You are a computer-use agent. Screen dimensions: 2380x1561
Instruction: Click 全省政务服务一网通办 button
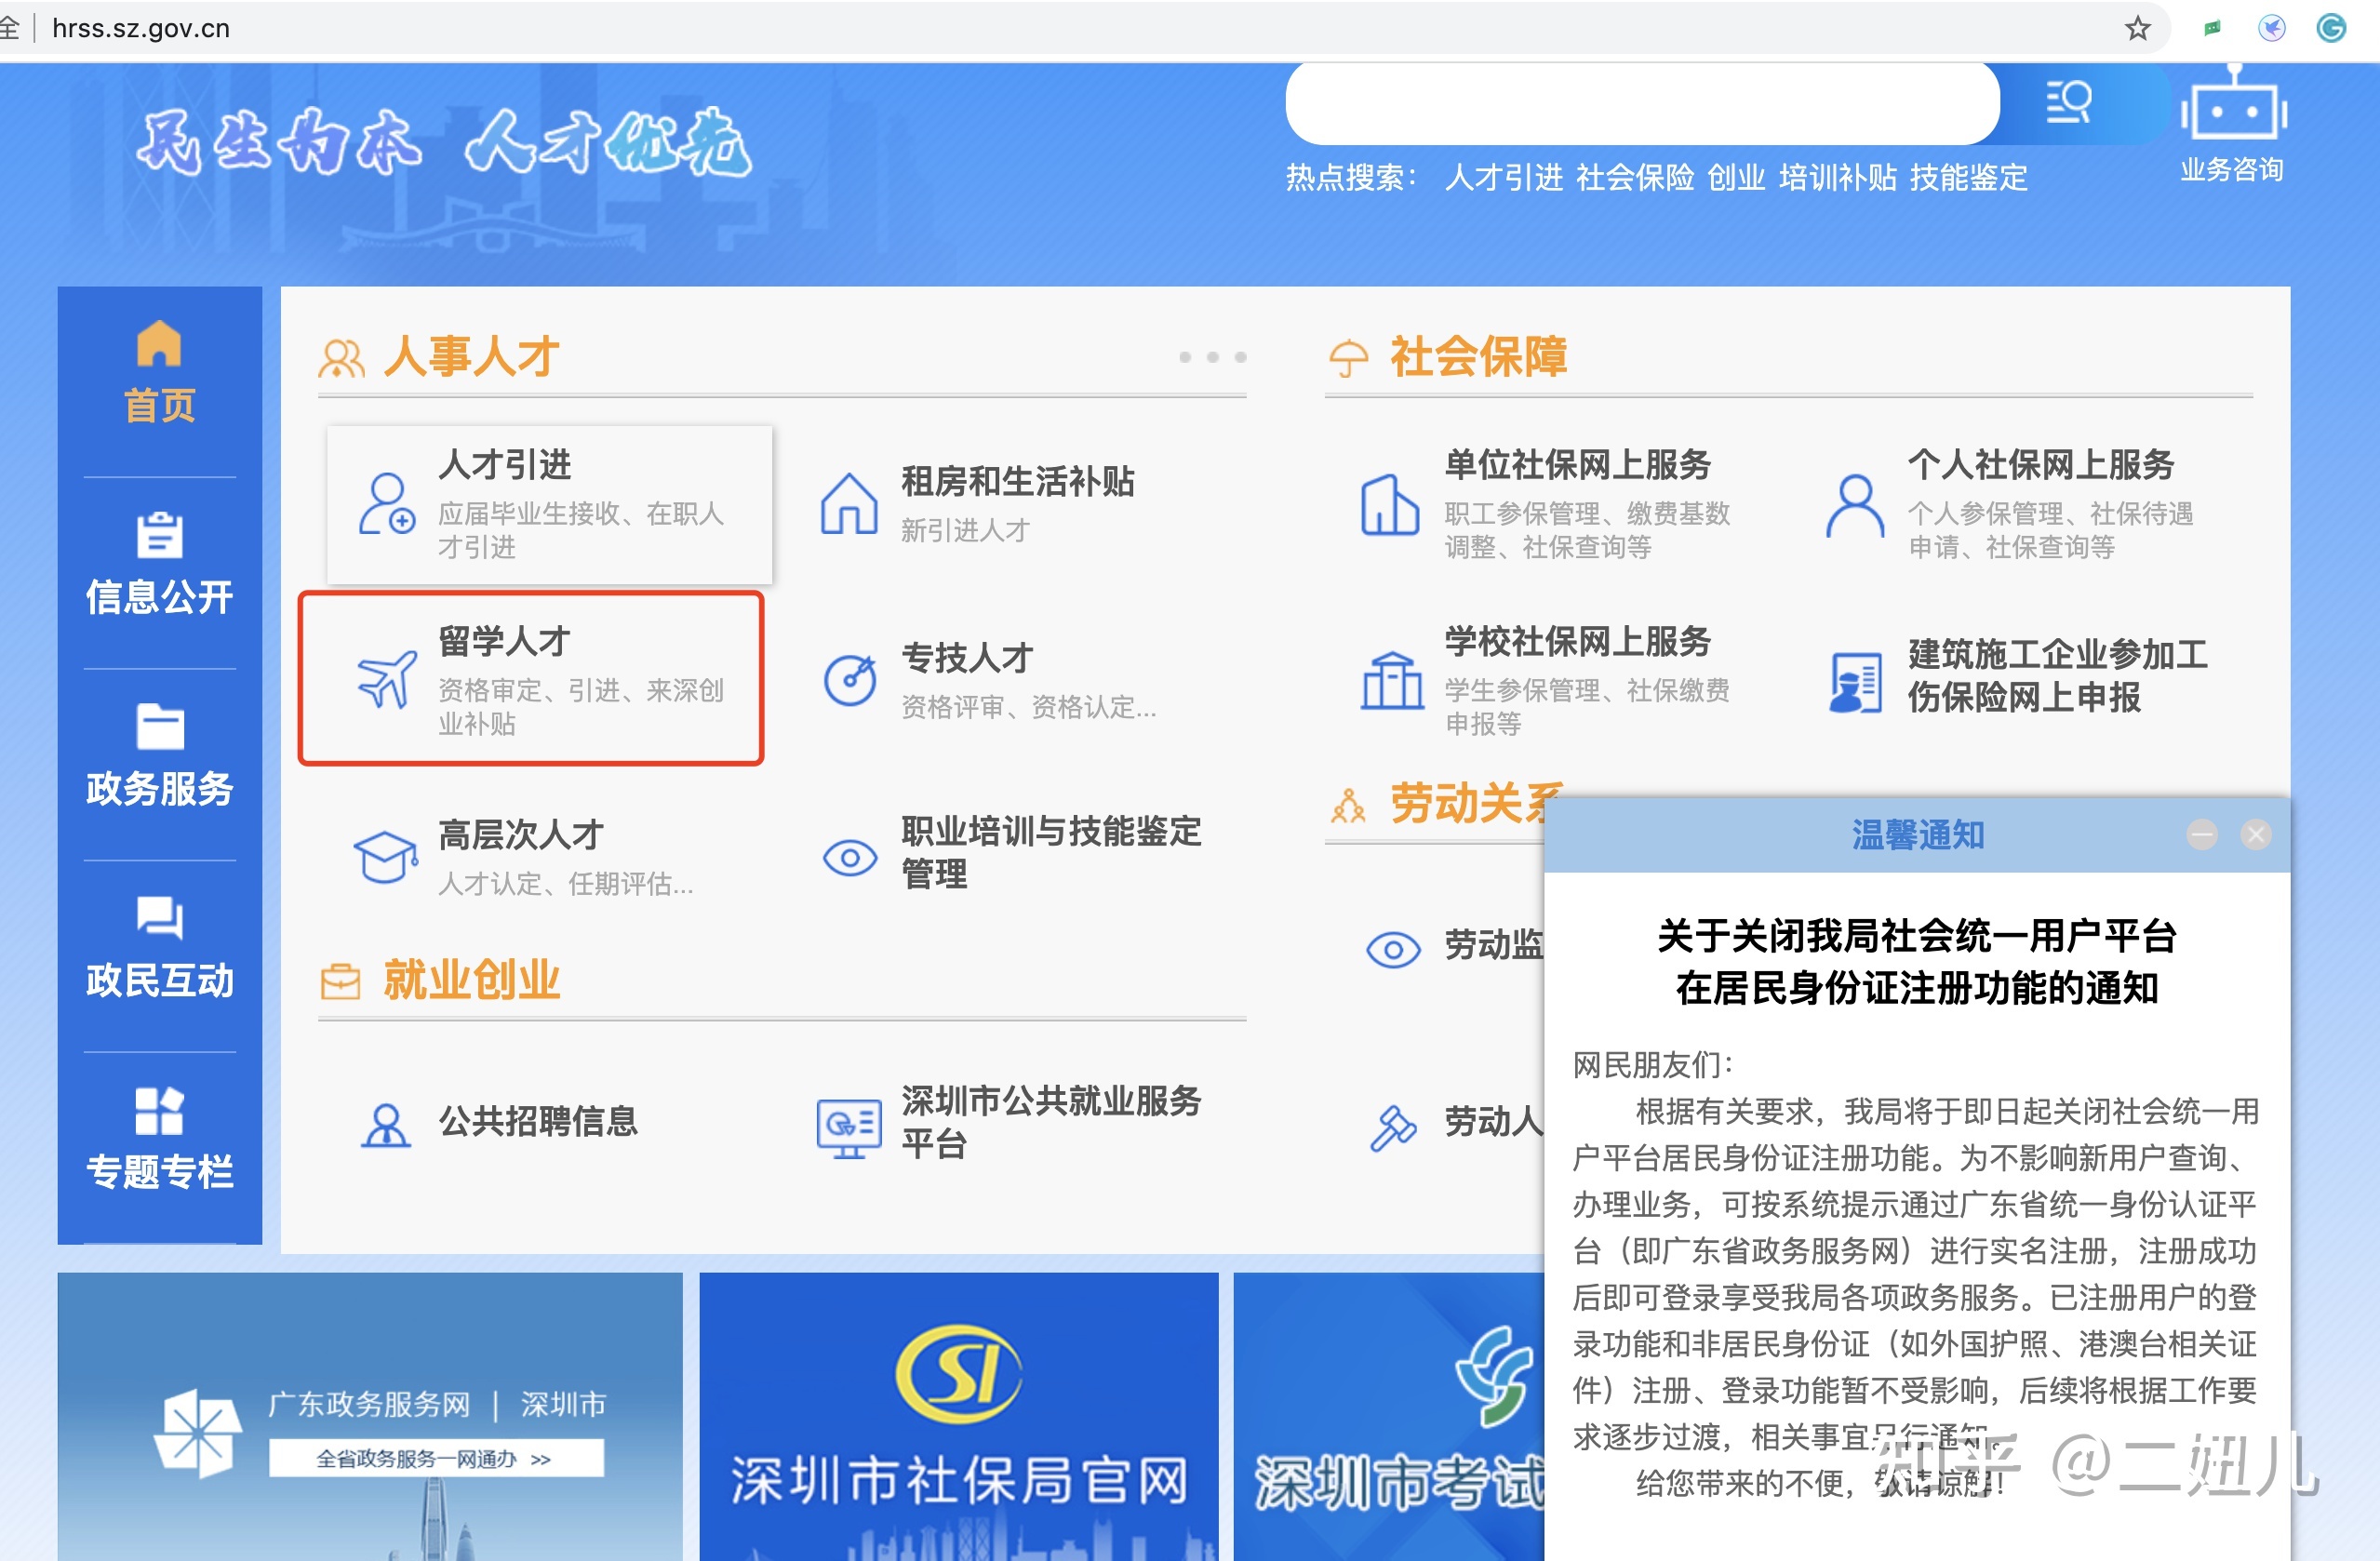click(x=436, y=1458)
